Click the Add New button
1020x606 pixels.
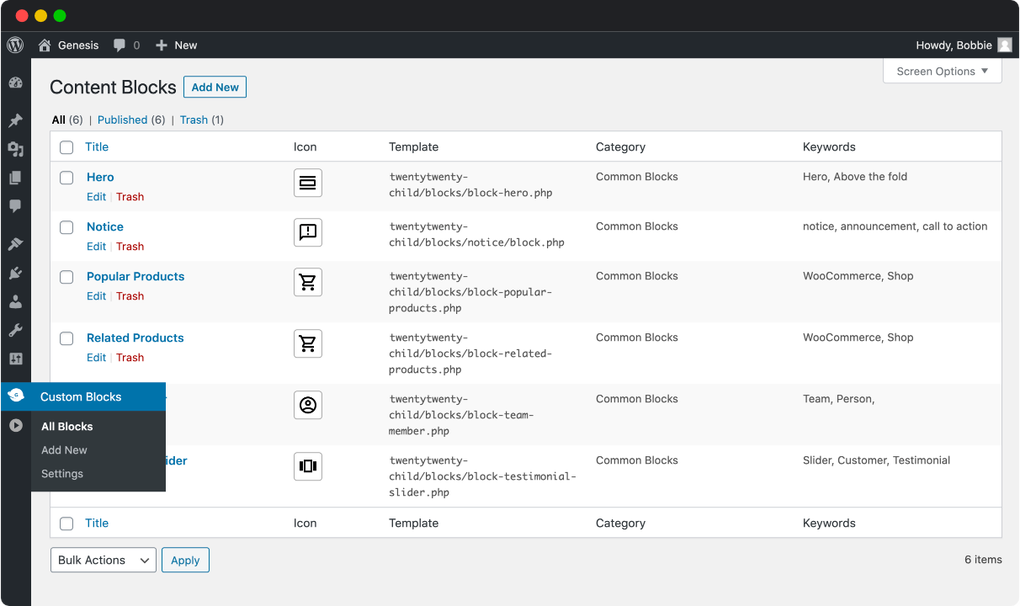[x=214, y=87]
